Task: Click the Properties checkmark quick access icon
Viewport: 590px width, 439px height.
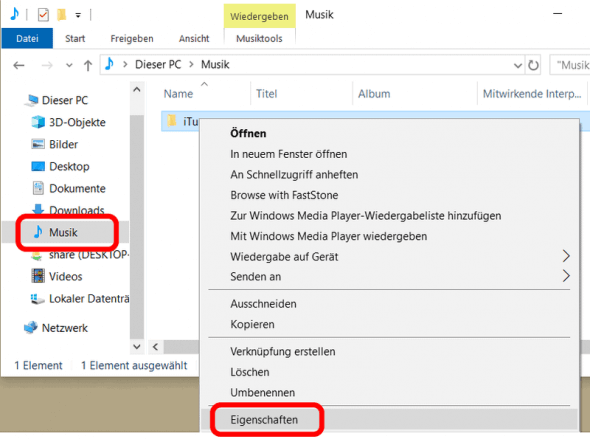Action: [x=43, y=15]
